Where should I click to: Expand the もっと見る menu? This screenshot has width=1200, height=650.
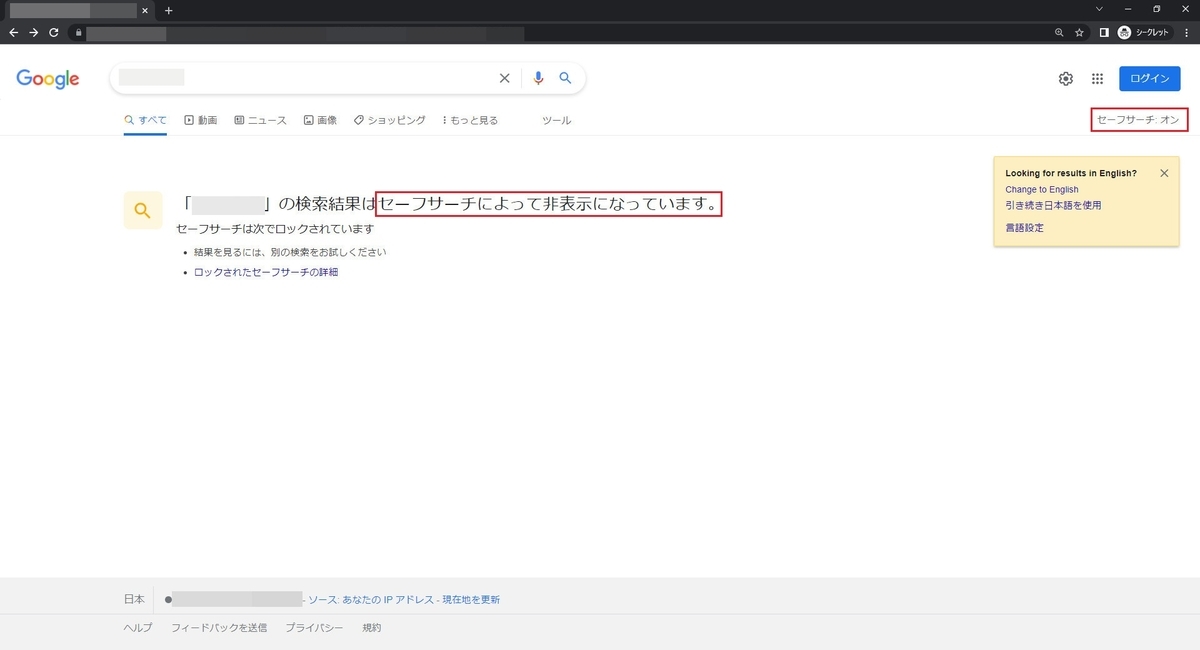pos(470,120)
